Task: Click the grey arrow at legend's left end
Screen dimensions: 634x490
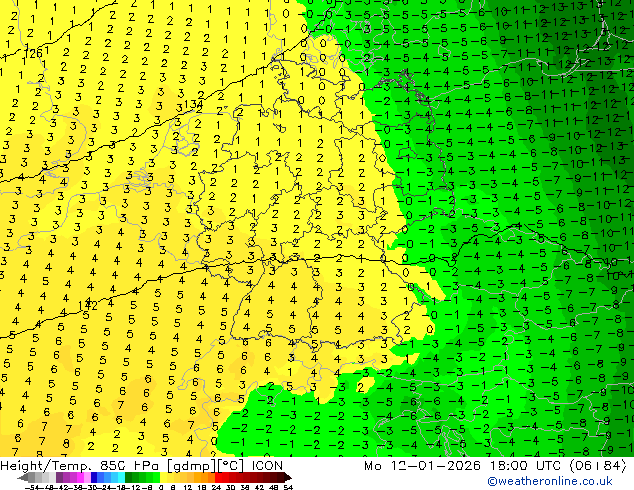Action: pyautogui.click(x=23, y=477)
